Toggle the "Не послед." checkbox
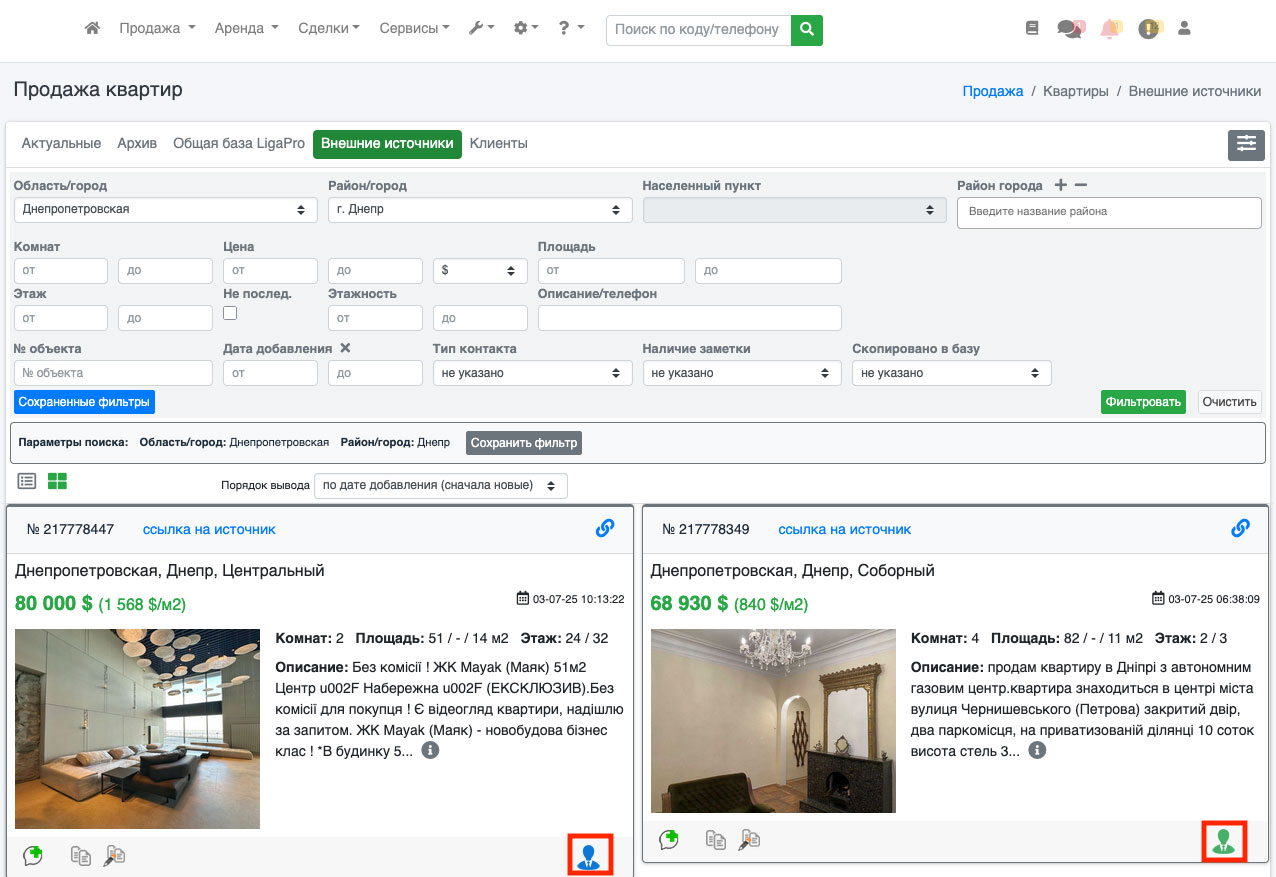 [230, 313]
